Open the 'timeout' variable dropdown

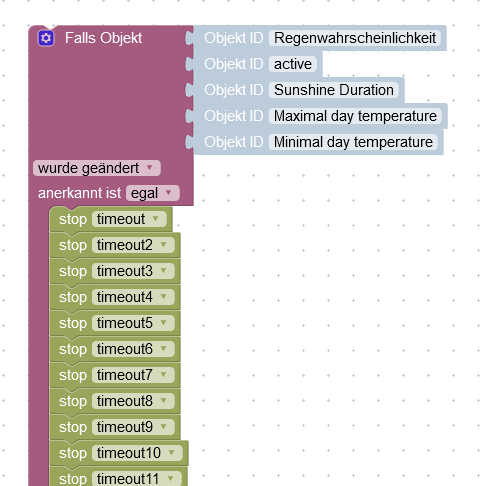pyautogui.click(x=129, y=219)
